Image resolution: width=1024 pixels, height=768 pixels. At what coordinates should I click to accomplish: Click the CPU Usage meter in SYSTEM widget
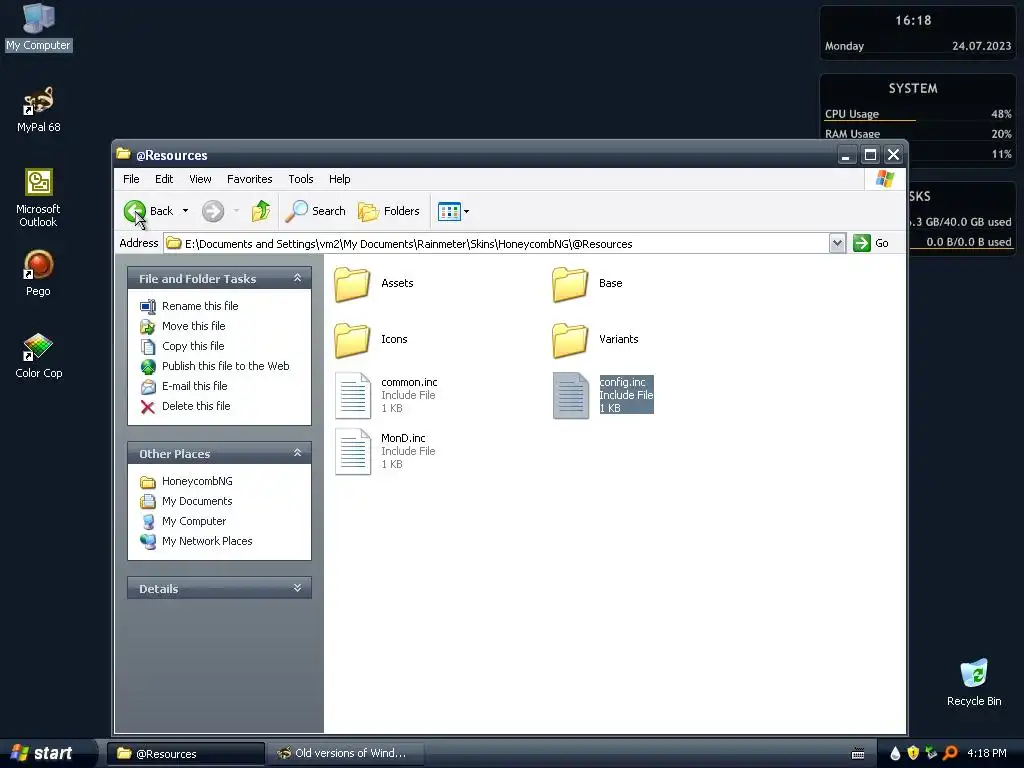coord(918,114)
